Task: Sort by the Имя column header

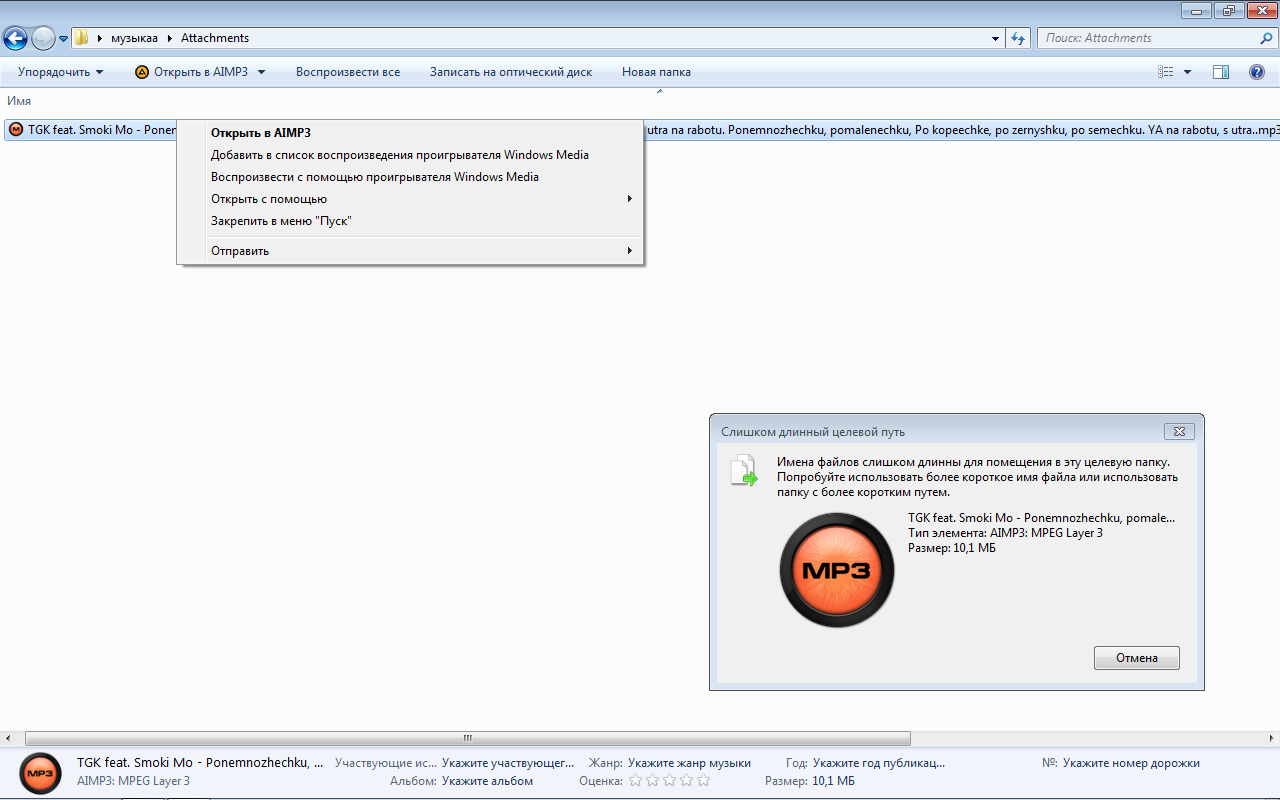Action: click(19, 101)
